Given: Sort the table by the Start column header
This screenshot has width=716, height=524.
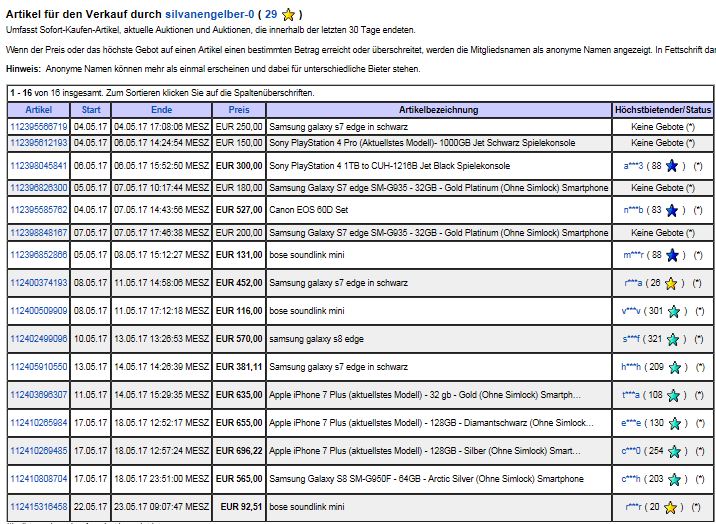Looking at the screenshot, I should click(90, 110).
